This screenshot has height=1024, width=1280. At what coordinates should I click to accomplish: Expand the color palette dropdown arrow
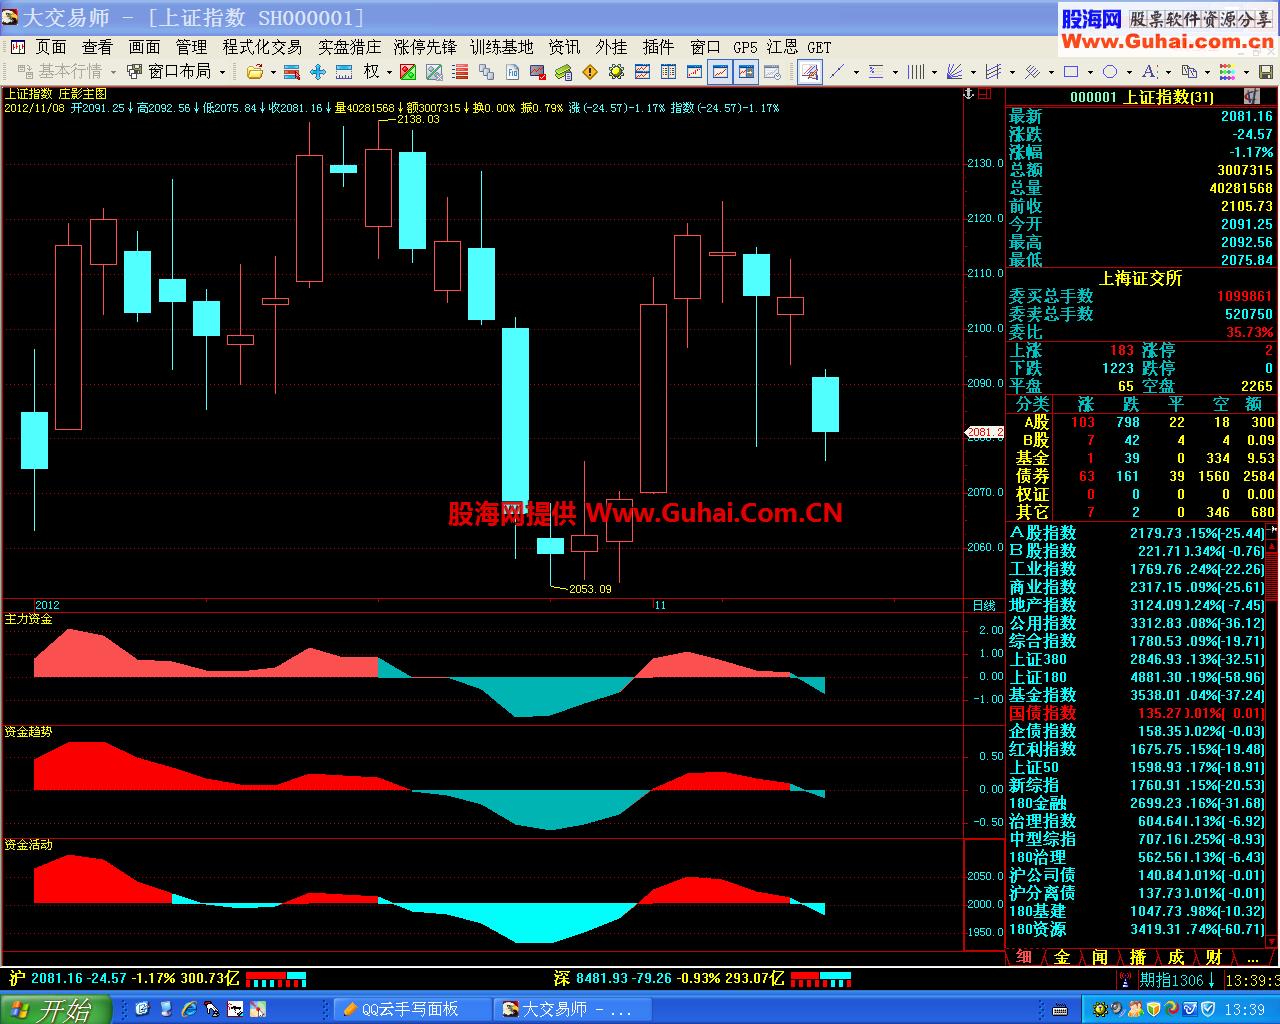(1247, 72)
